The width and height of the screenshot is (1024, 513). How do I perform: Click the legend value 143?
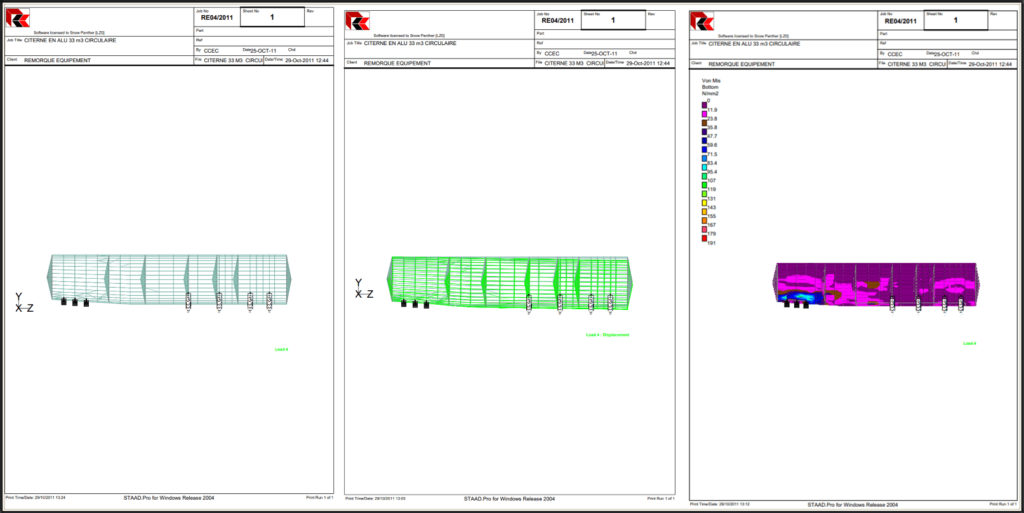point(711,207)
